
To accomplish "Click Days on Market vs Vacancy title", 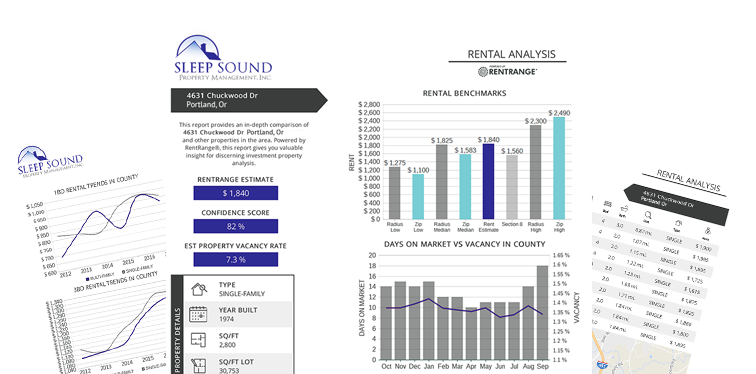I will click(x=465, y=244).
